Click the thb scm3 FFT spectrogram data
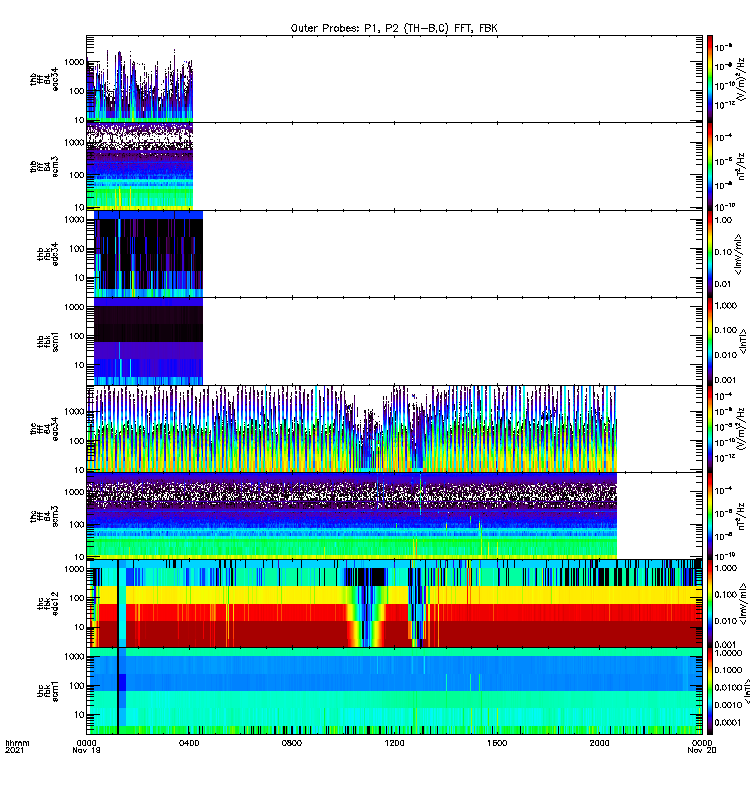Viewport: 750px width, 800px height. [x=140, y=166]
